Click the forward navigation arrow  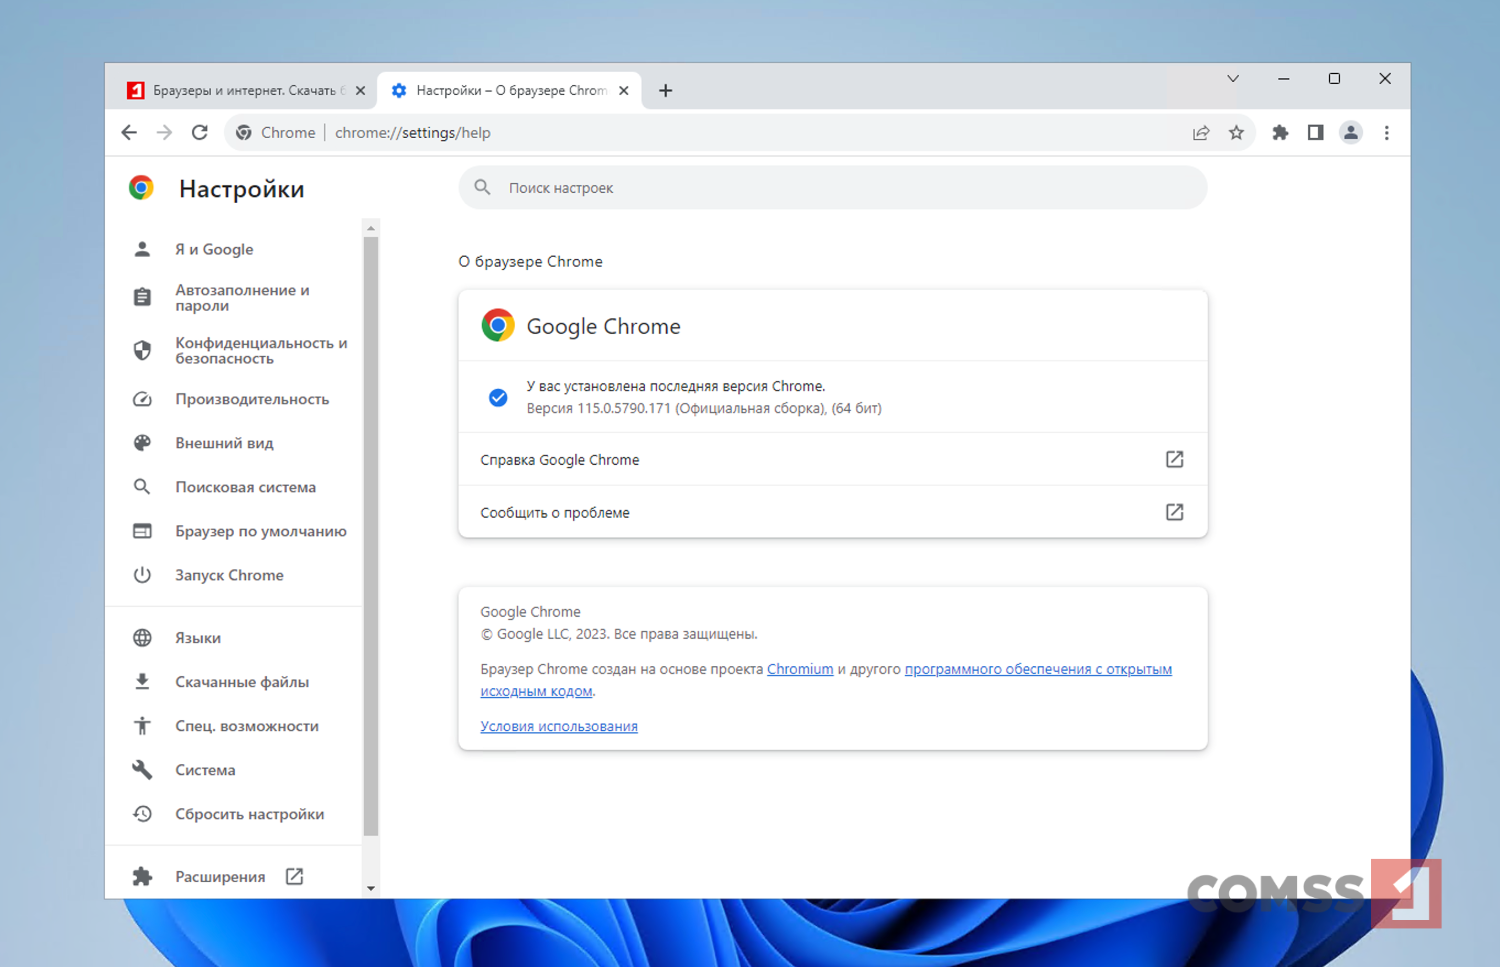point(164,132)
